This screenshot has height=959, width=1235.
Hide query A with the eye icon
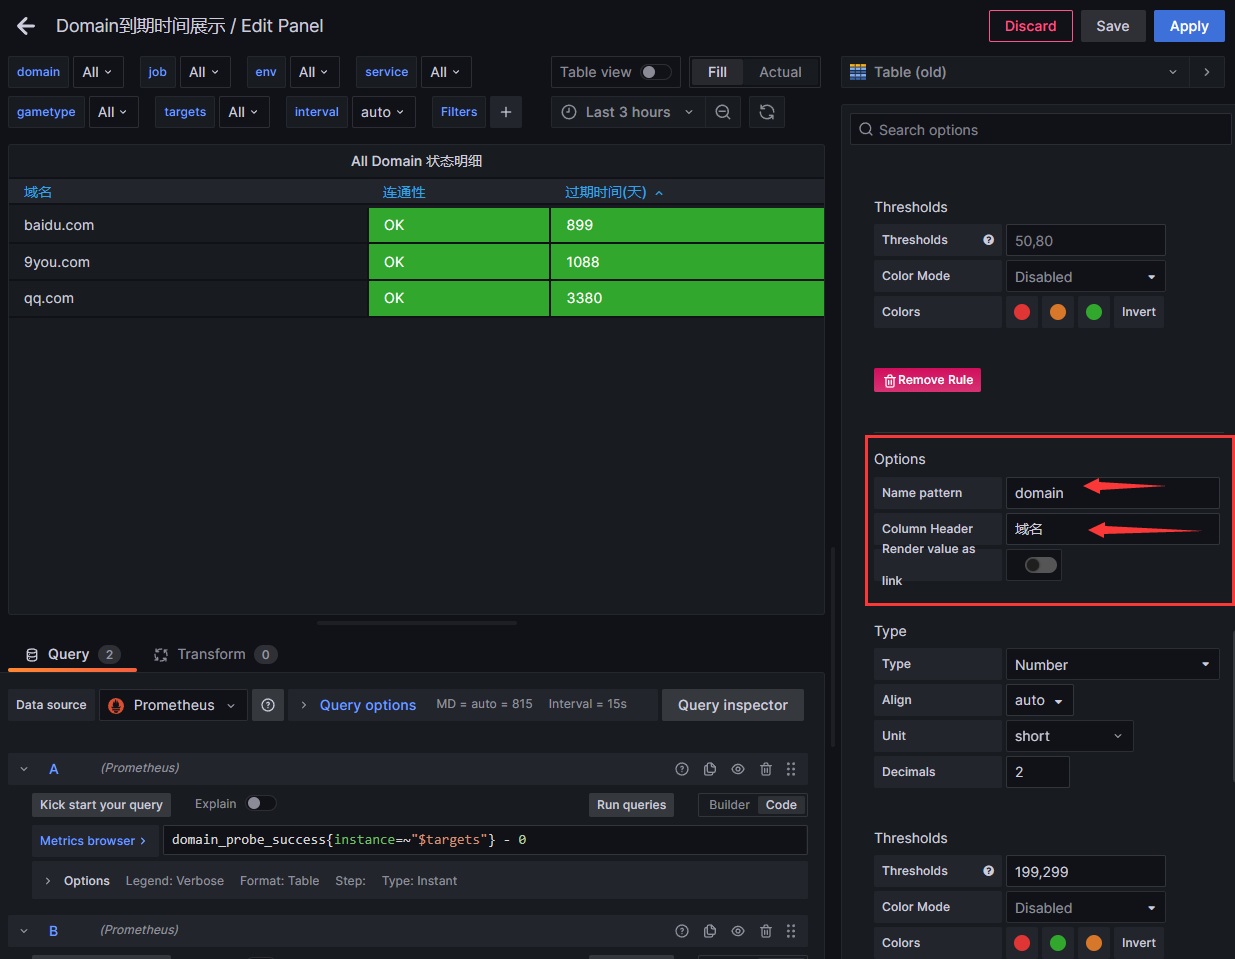pyautogui.click(x=738, y=769)
